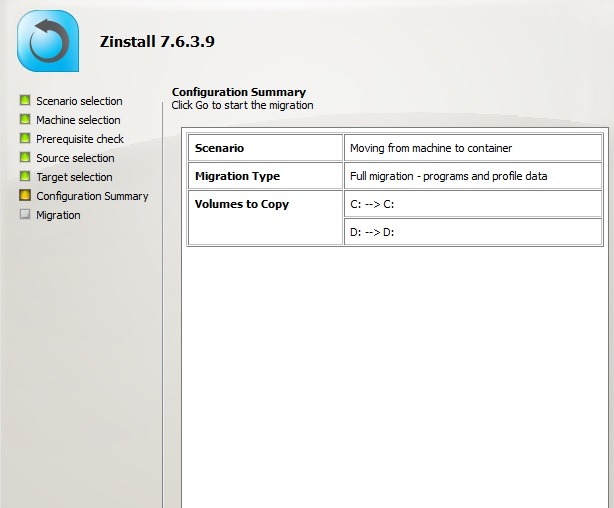Image resolution: width=614 pixels, height=508 pixels.
Task: Click the Volumes to Copy label
Action: 242,204
